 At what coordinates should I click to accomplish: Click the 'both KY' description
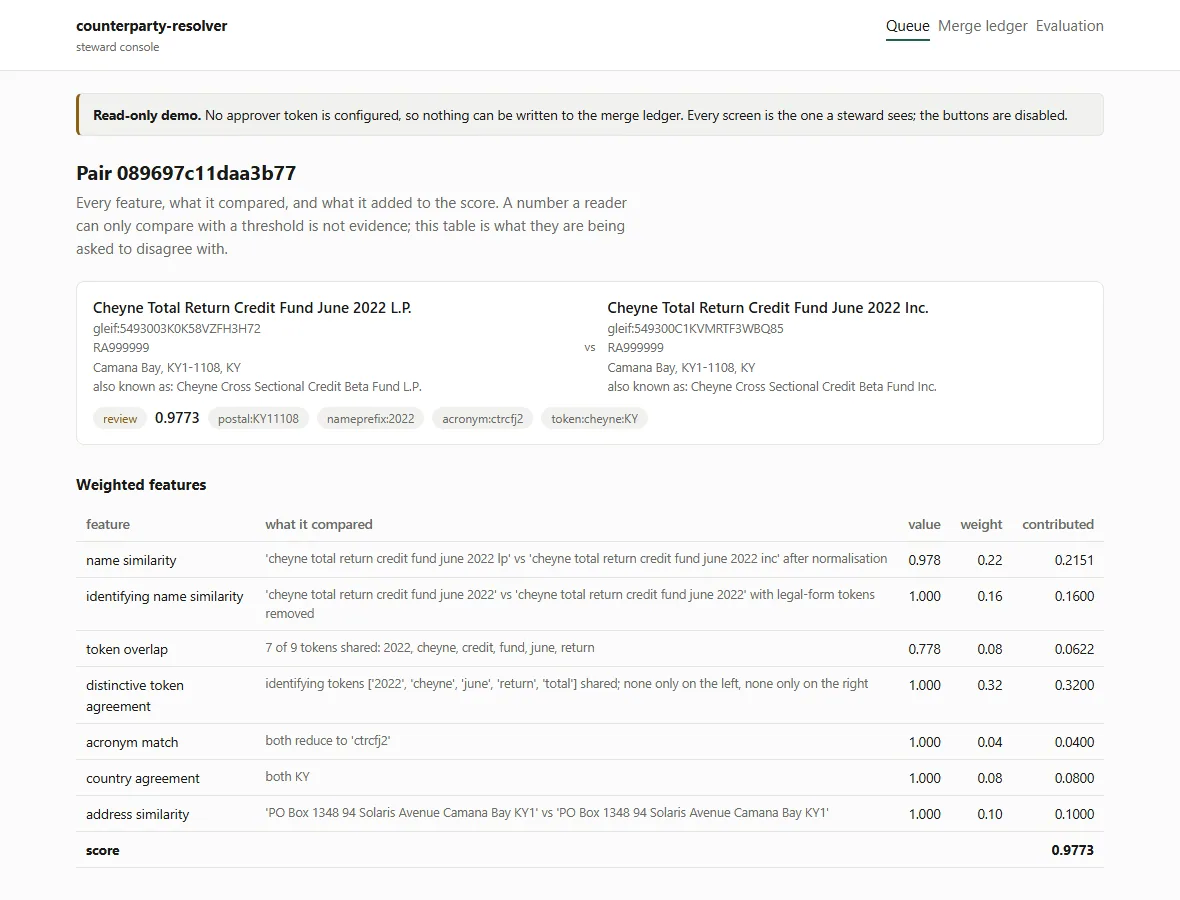(x=287, y=777)
